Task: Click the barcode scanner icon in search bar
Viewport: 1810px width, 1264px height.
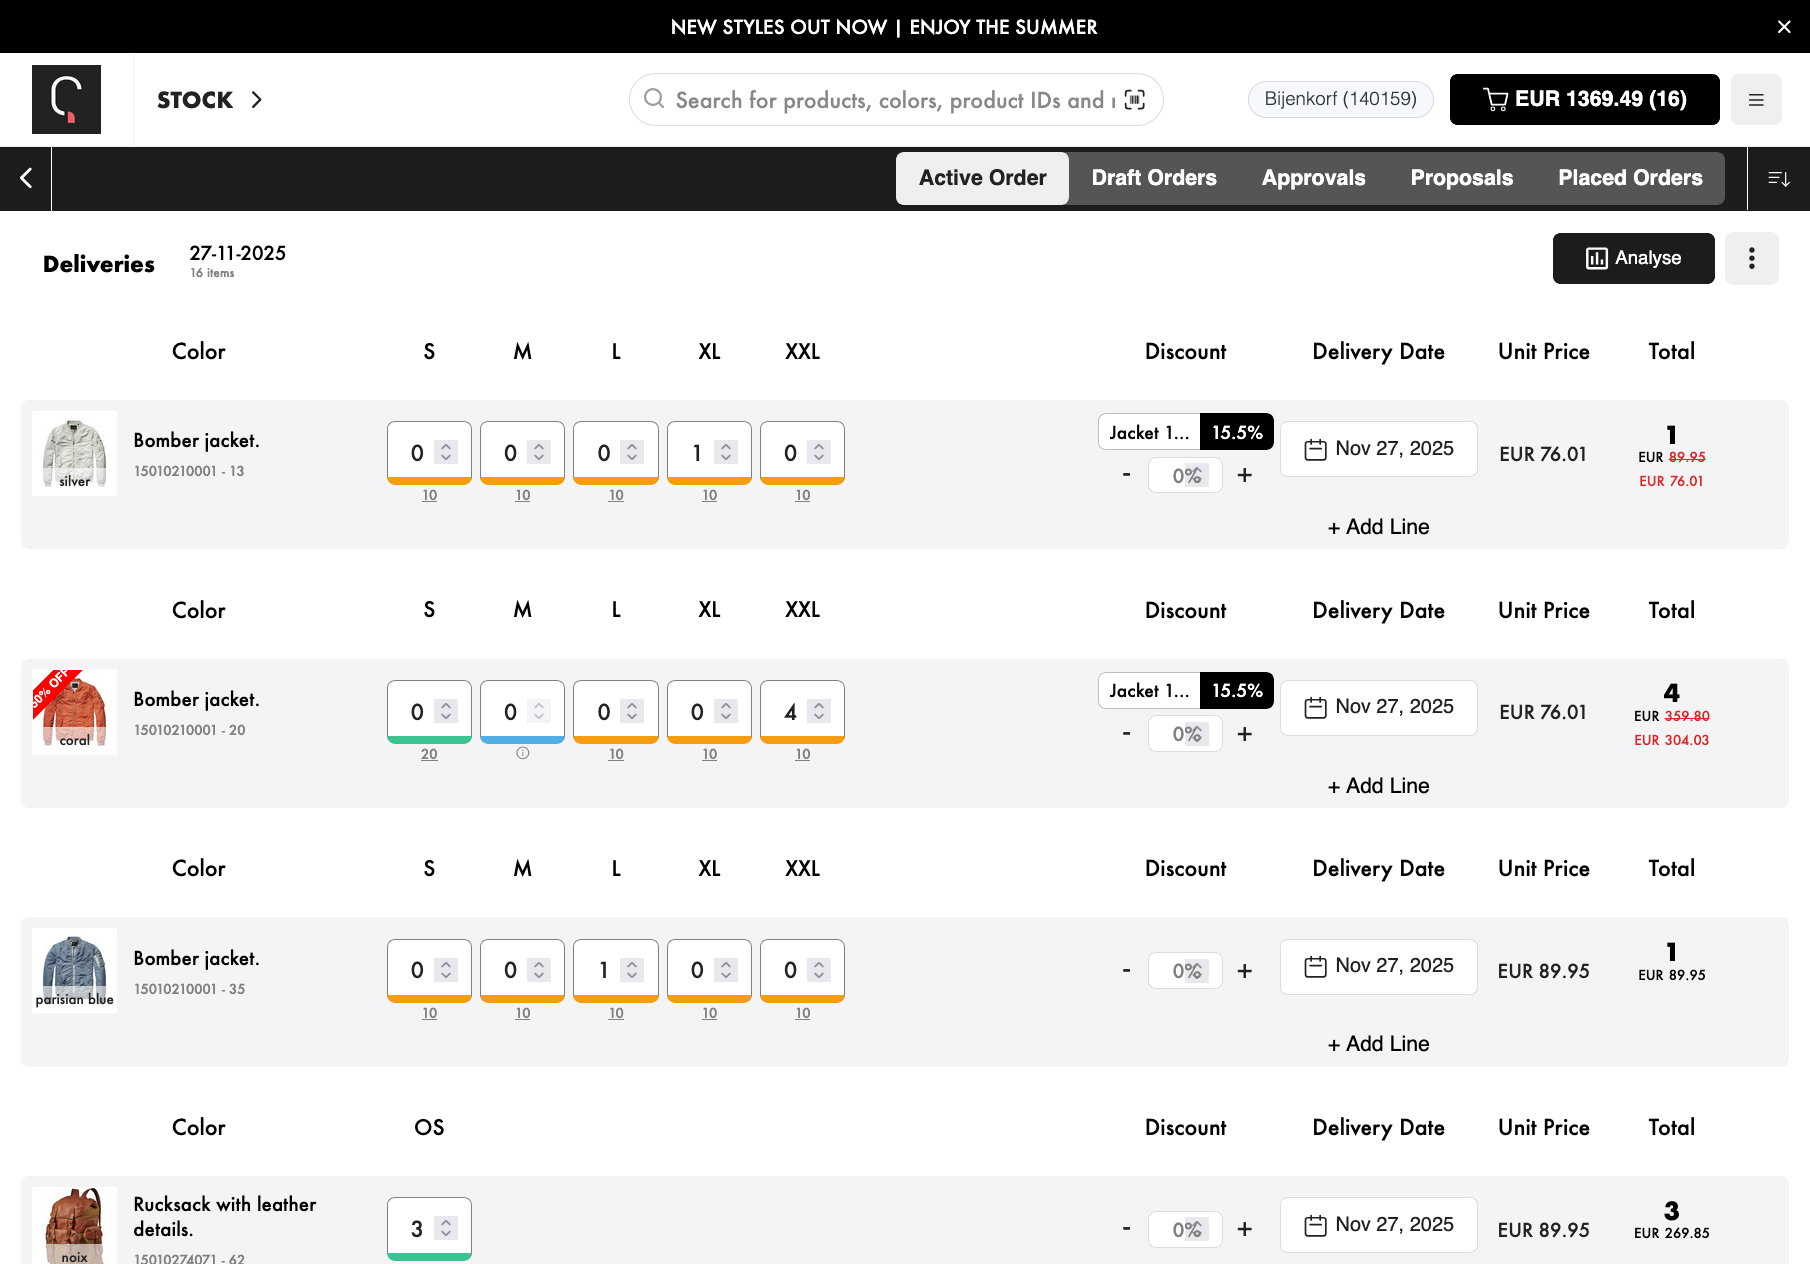Action: point(1134,99)
